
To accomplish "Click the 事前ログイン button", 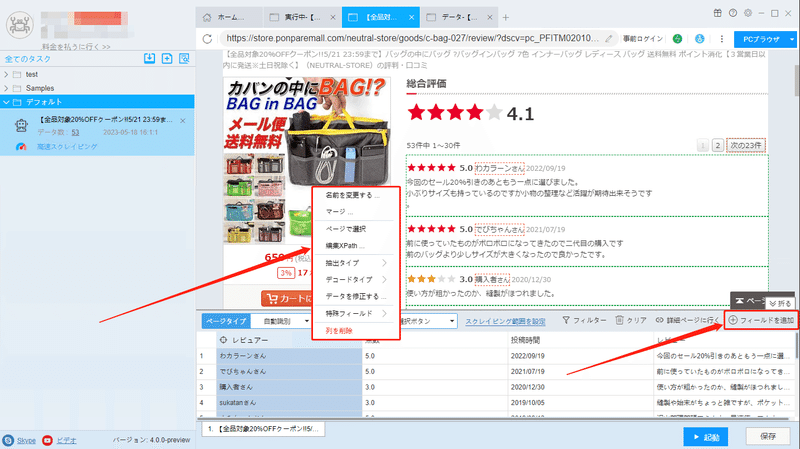I will (642, 39).
